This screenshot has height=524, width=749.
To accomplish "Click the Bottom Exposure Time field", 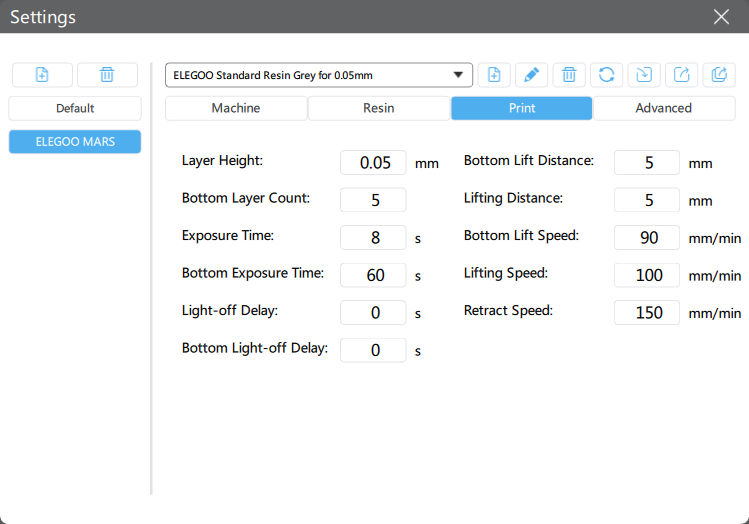I will tap(373, 275).
